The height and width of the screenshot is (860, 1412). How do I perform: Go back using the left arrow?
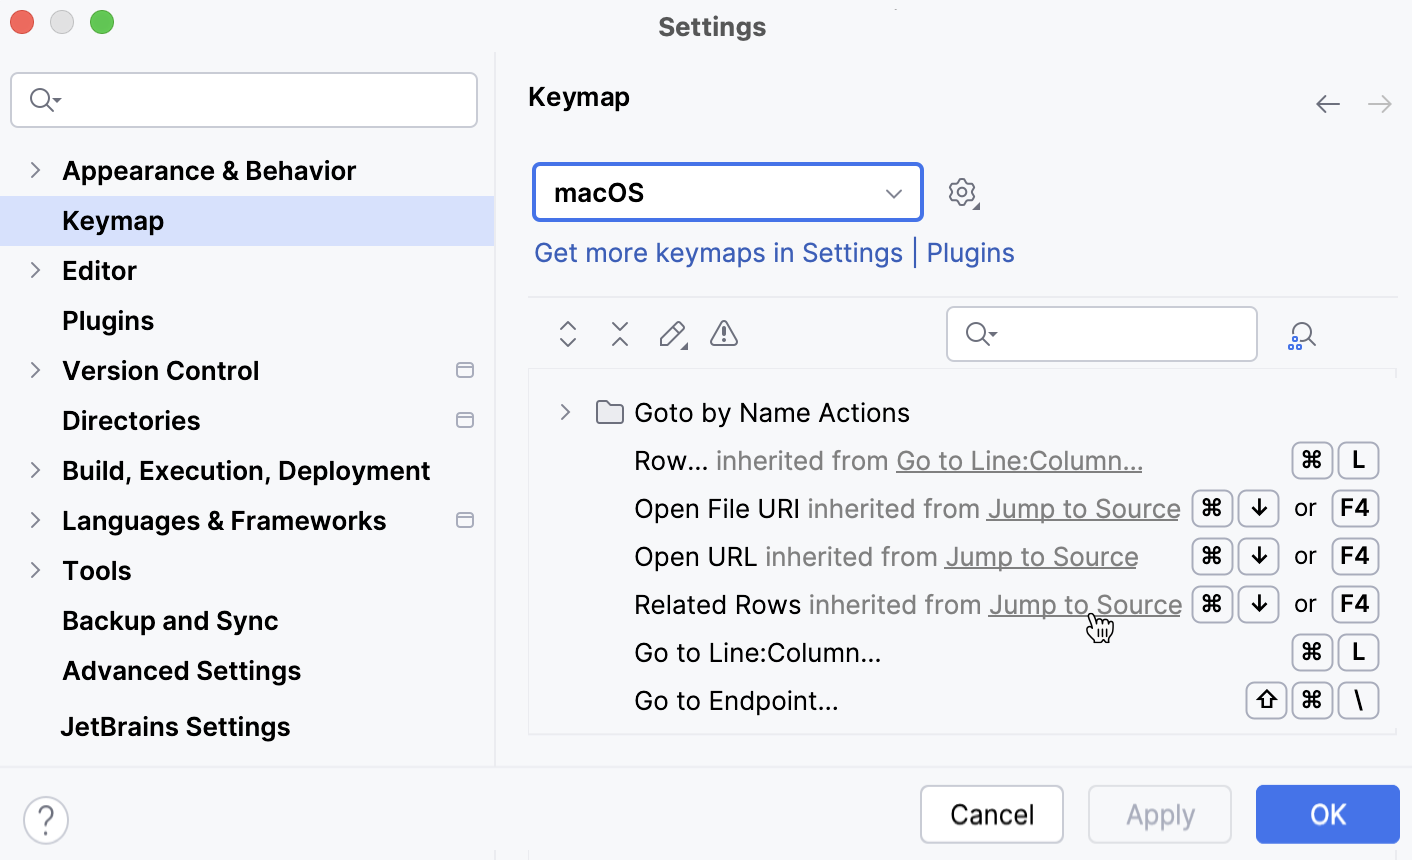1328,104
